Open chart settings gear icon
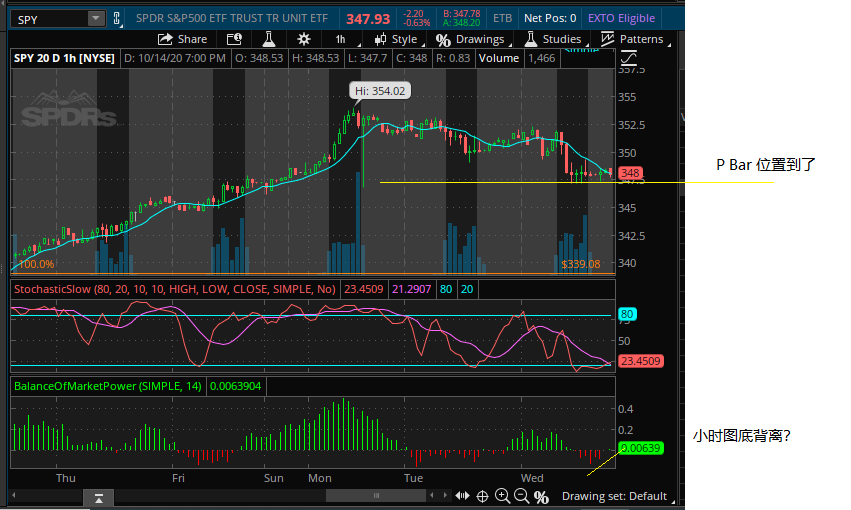Viewport: 851px width, 510px height. tap(304, 39)
